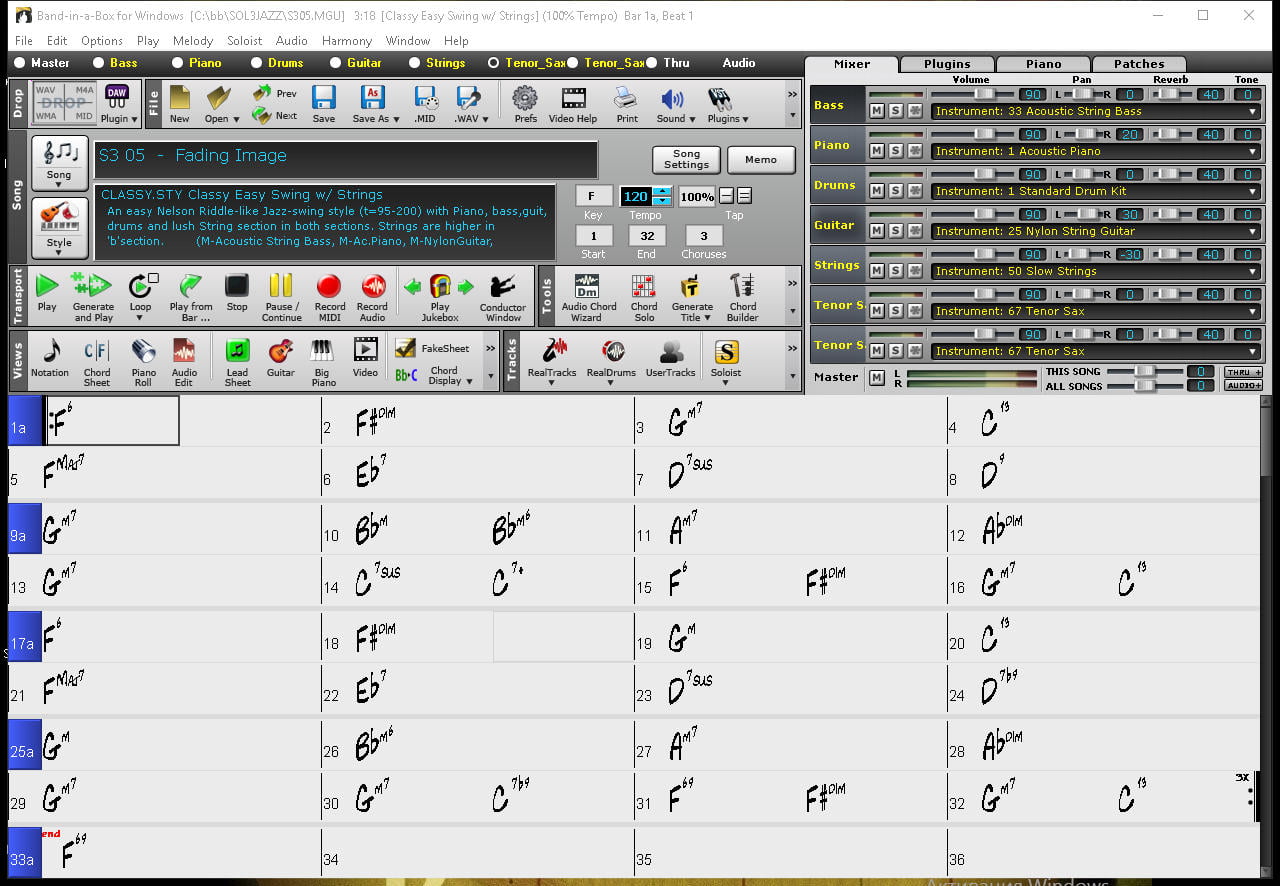This screenshot has height=886, width=1280.
Task: Mute the Bass track in mixer
Action: (x=877, y=111)
